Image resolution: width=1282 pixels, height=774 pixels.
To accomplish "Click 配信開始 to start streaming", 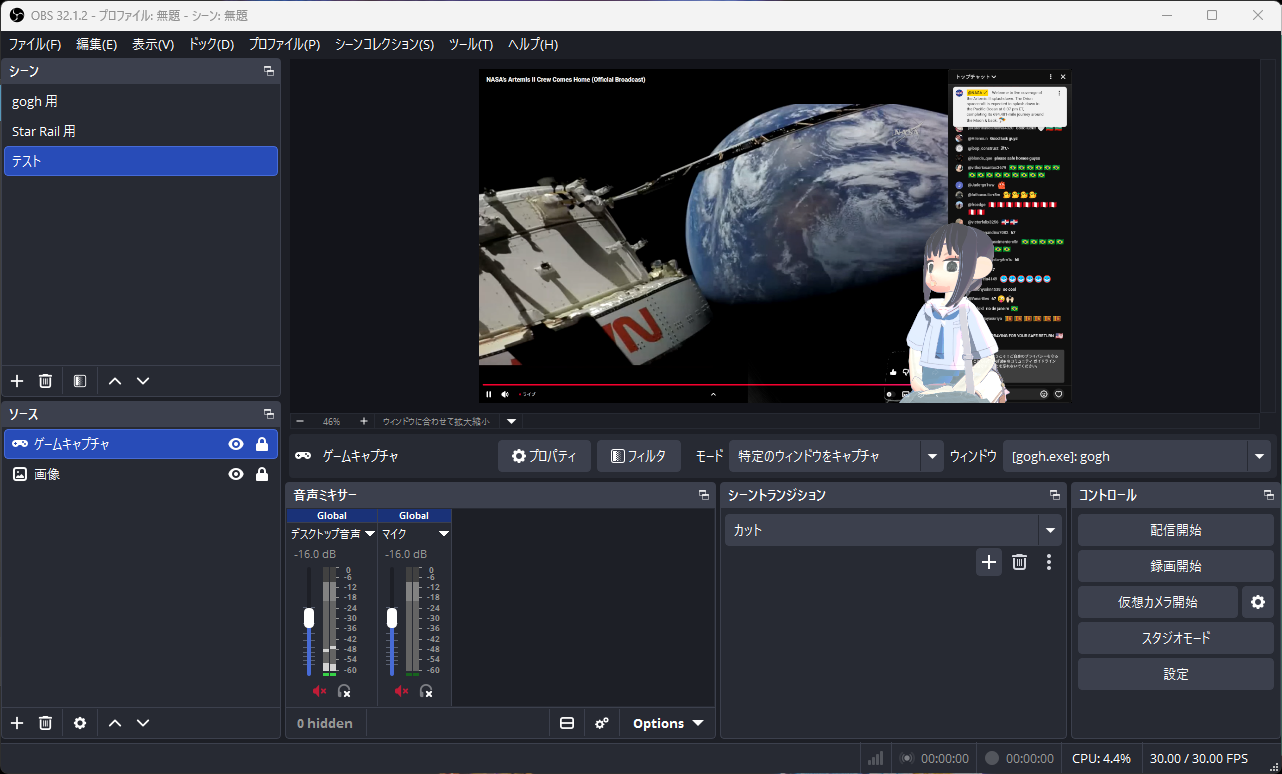I will [1176, 530].
